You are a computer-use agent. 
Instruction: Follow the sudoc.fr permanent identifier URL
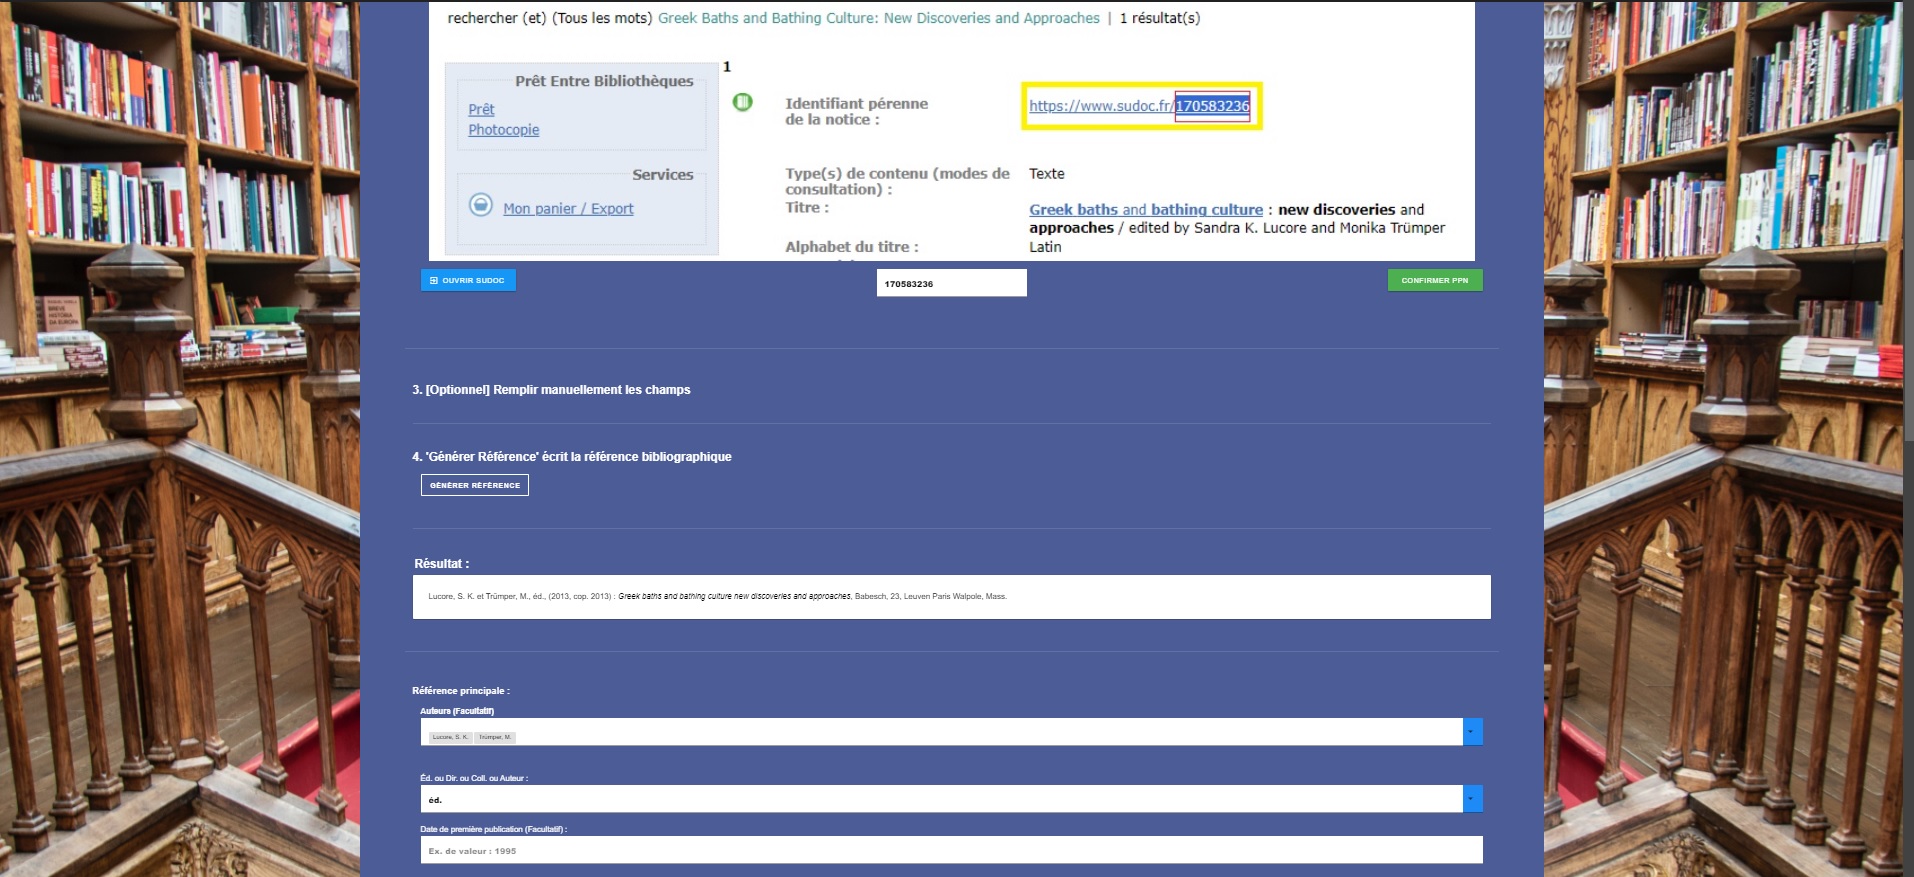pyautogui.click(x=1138, y=106)
